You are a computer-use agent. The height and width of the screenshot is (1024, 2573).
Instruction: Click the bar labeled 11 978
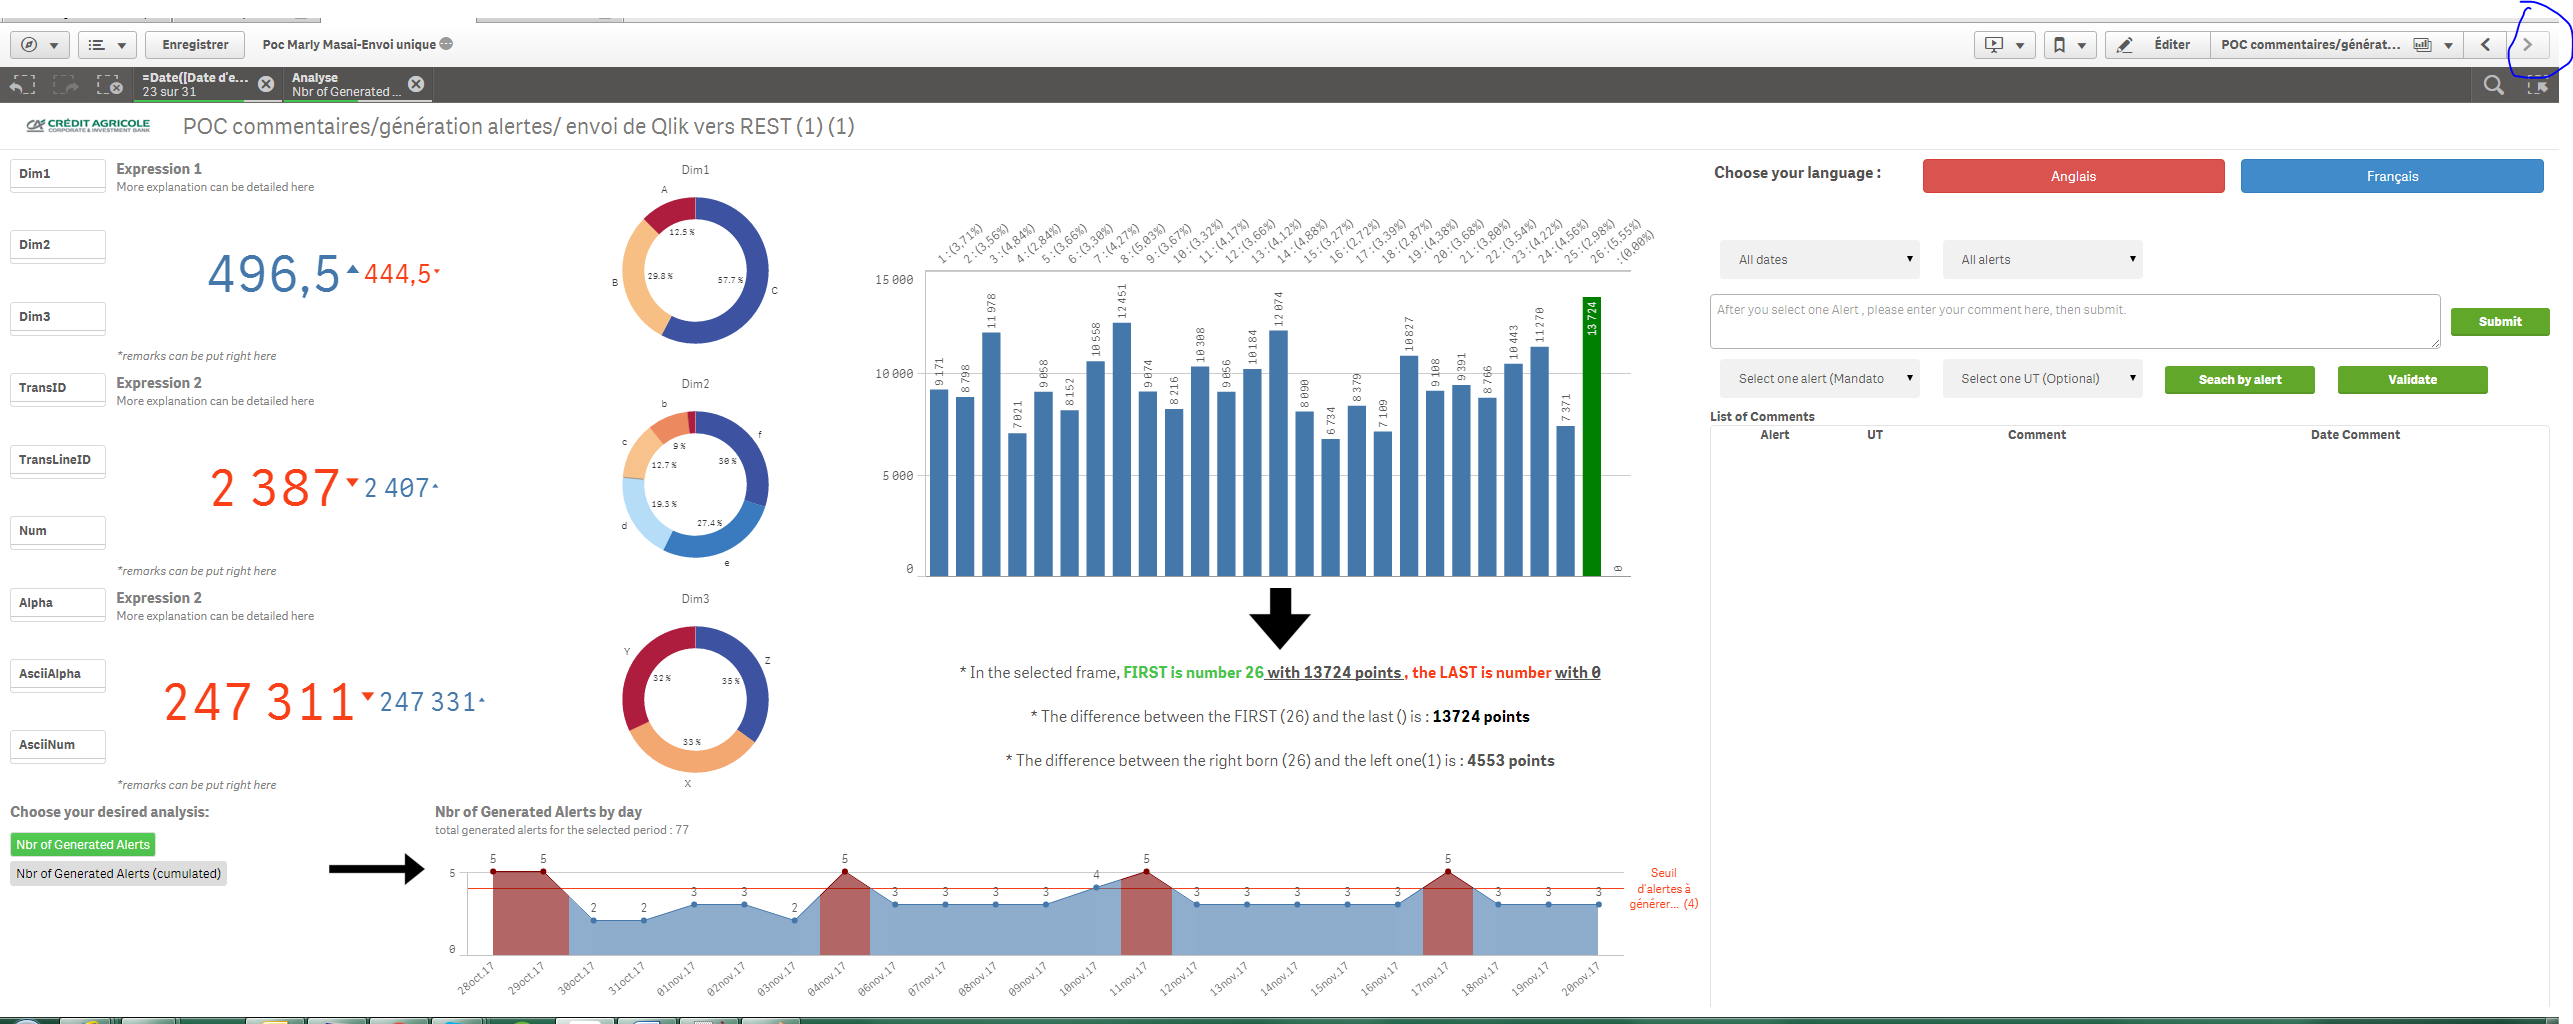point(991,455)
